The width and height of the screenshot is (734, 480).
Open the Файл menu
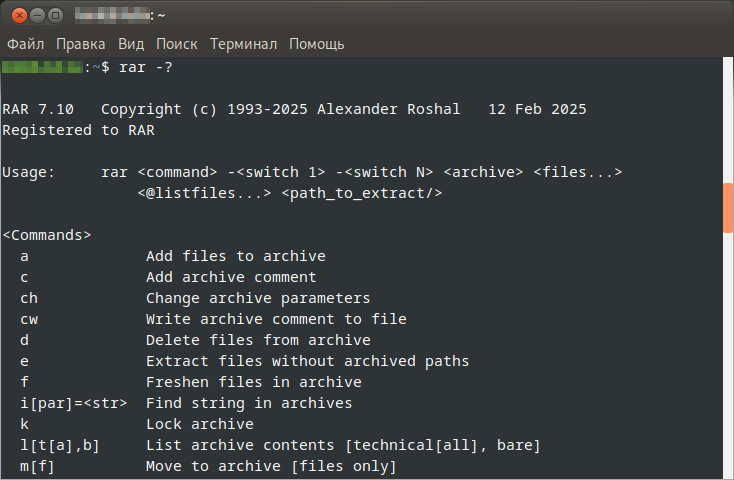click(x=26, y=44)
